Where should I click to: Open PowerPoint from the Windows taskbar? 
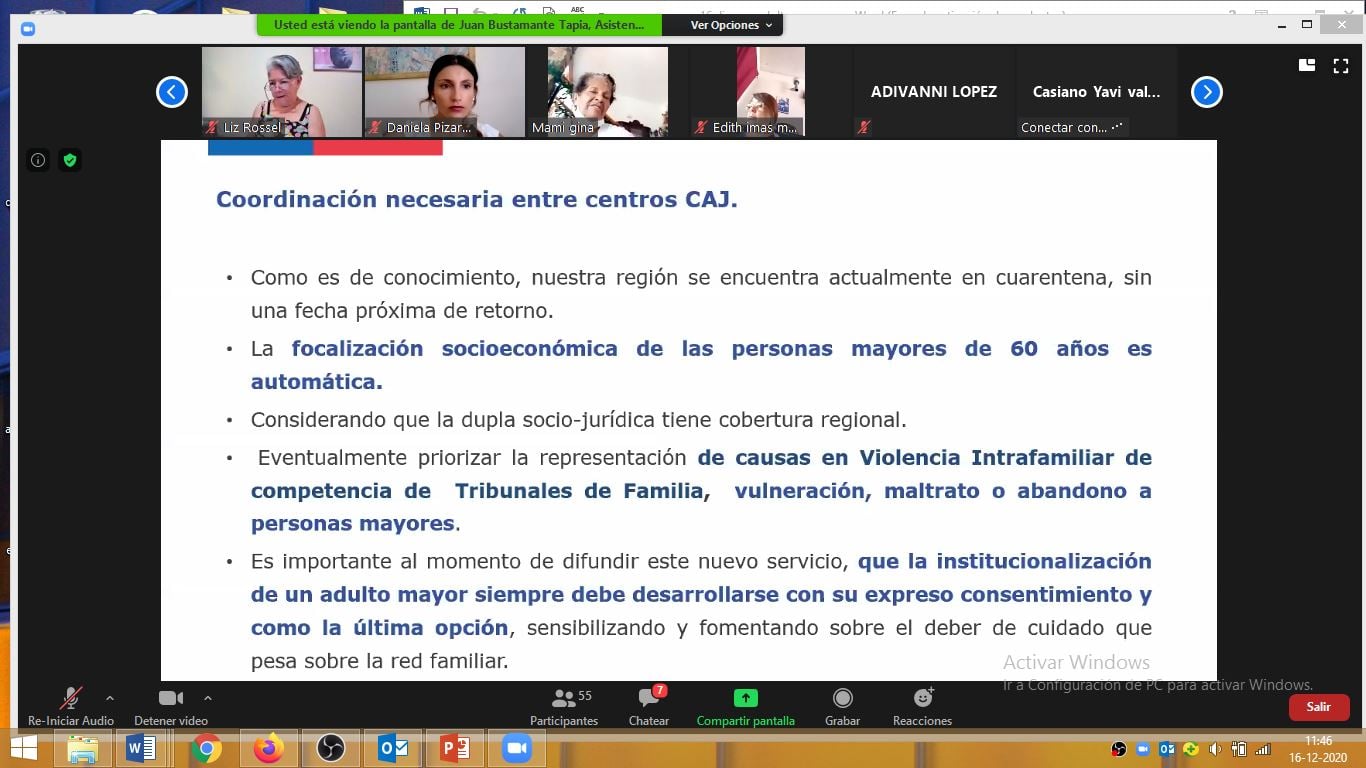pos(455,748)
